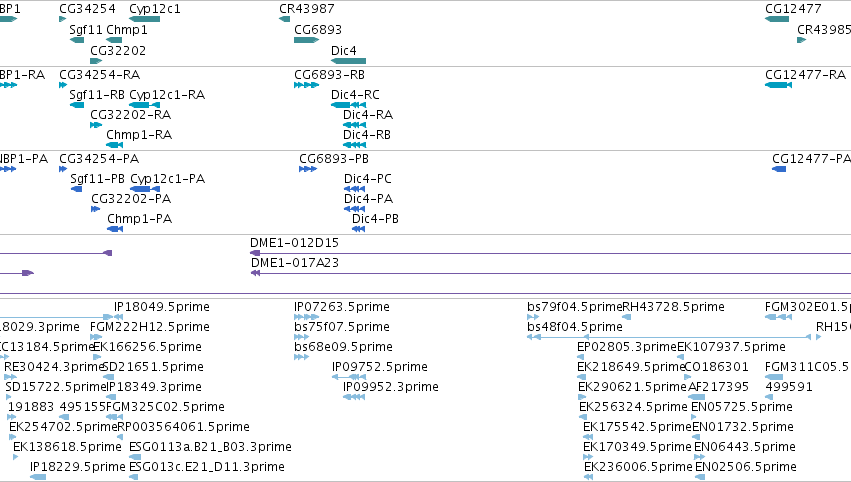This screenshot has width=851, height=482.
Task: Select EST IP18229.5prime
Action: point(78,467)
